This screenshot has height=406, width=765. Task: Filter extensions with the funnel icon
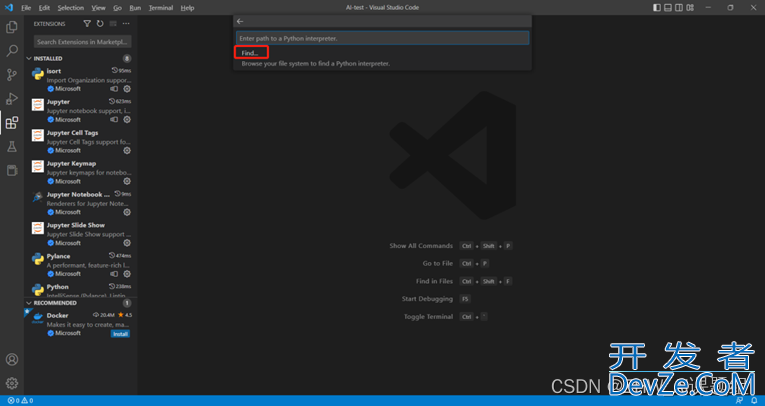87,23
